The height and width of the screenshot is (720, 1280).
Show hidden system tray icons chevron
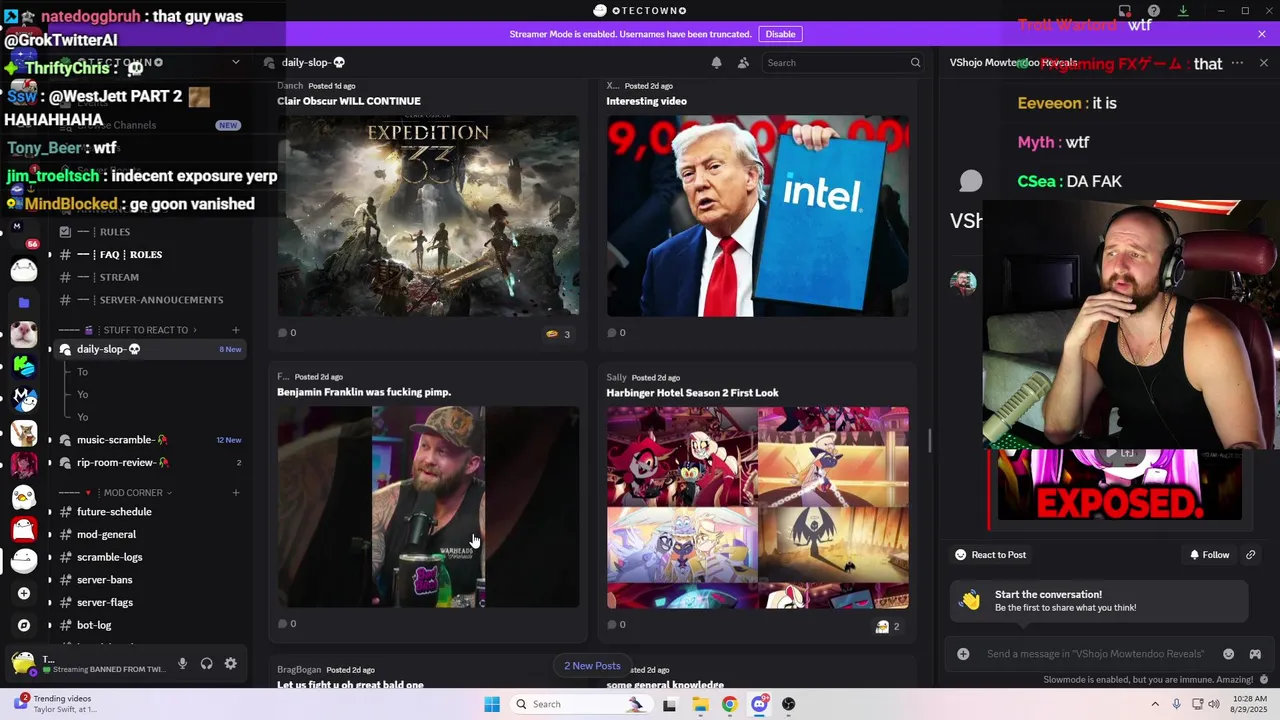tap(1155, 704)
